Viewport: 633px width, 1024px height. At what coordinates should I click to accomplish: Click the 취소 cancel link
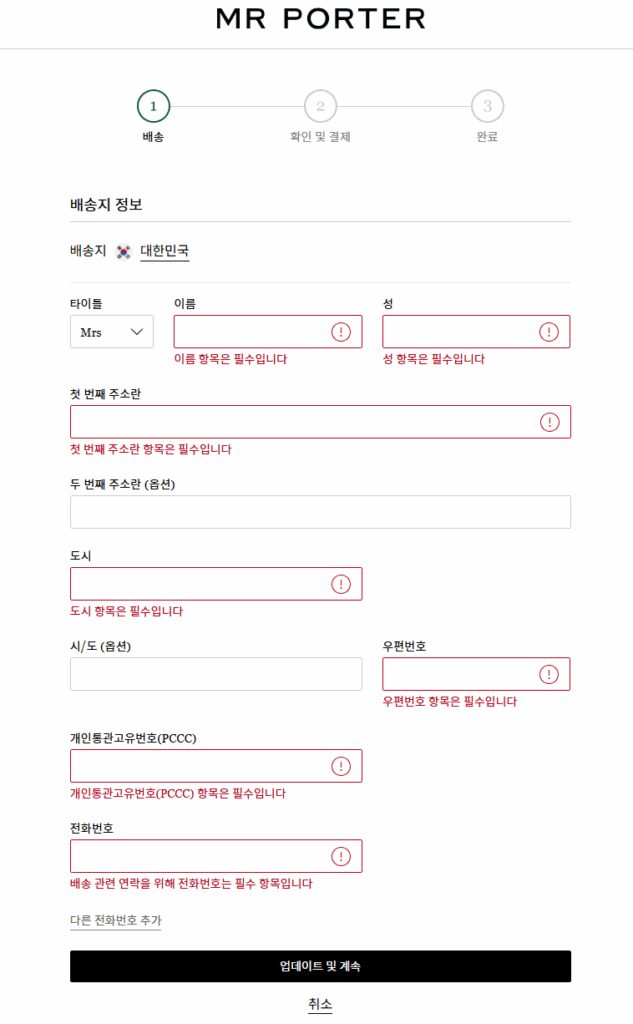pos(320,1004)
